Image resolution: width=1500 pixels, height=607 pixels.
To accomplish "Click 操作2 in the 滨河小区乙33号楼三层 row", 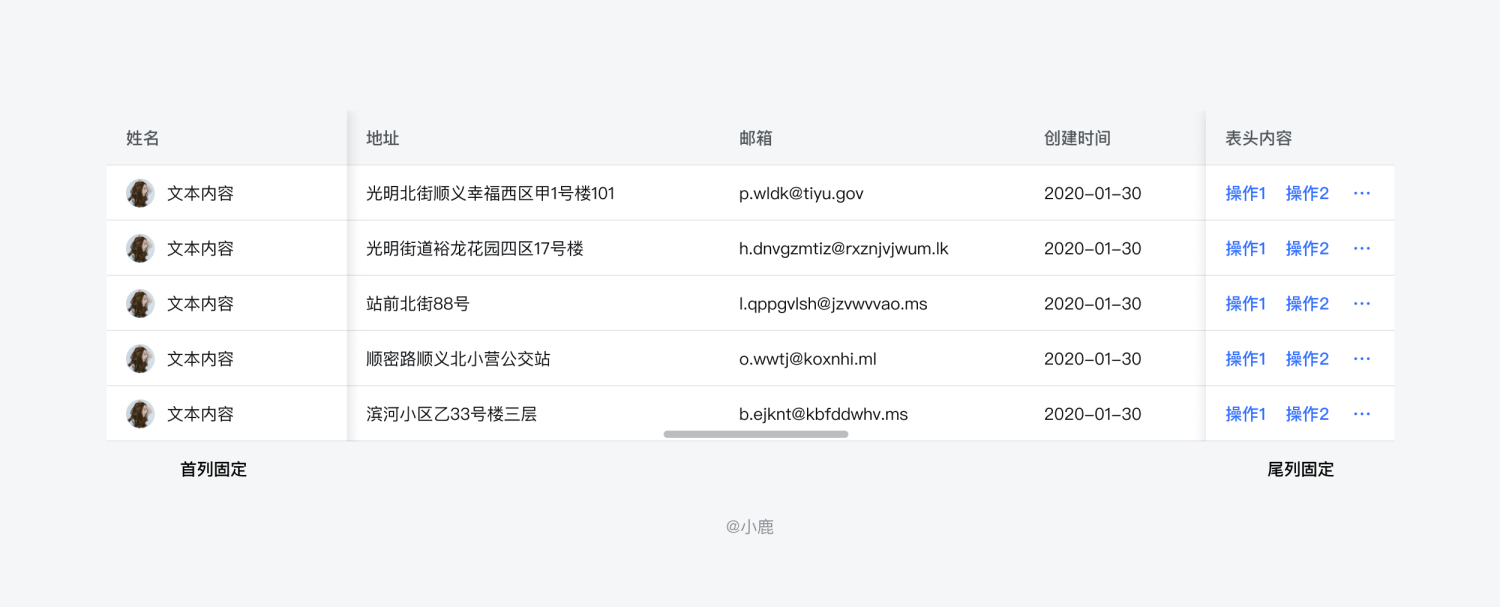I will (1307, 413).
